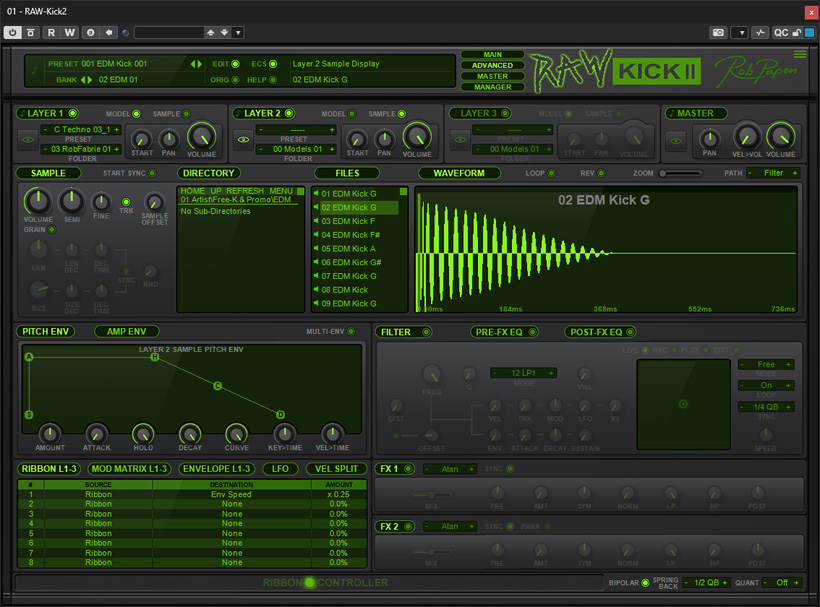Screen dimensions: 820x607
Task: Toggle the Layer 2 on/off LED
Action: 289,113
